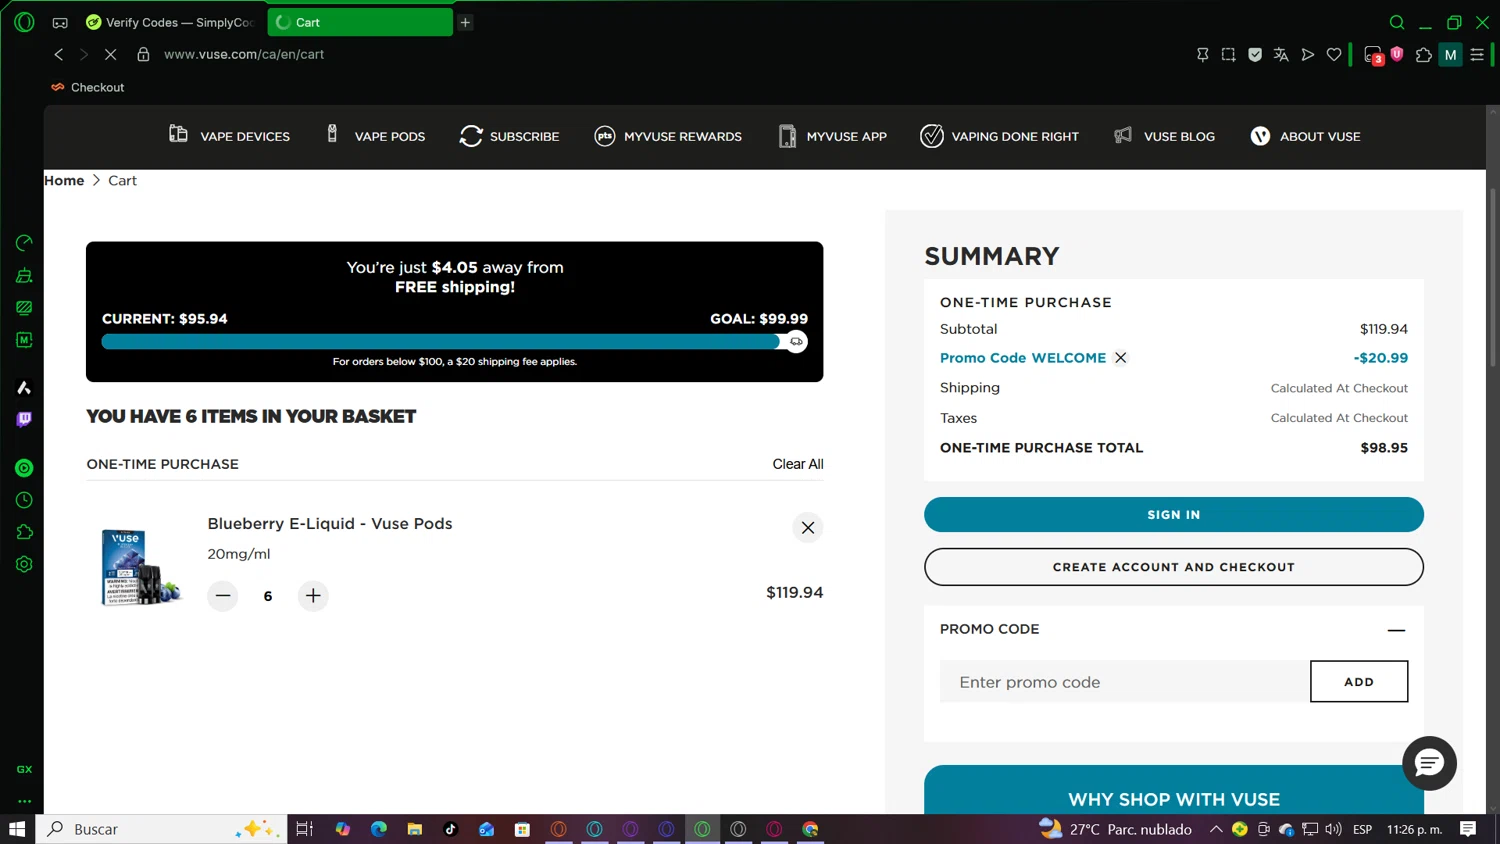
Task: Open MyVuse Rewards page
Action: (668, 136)
